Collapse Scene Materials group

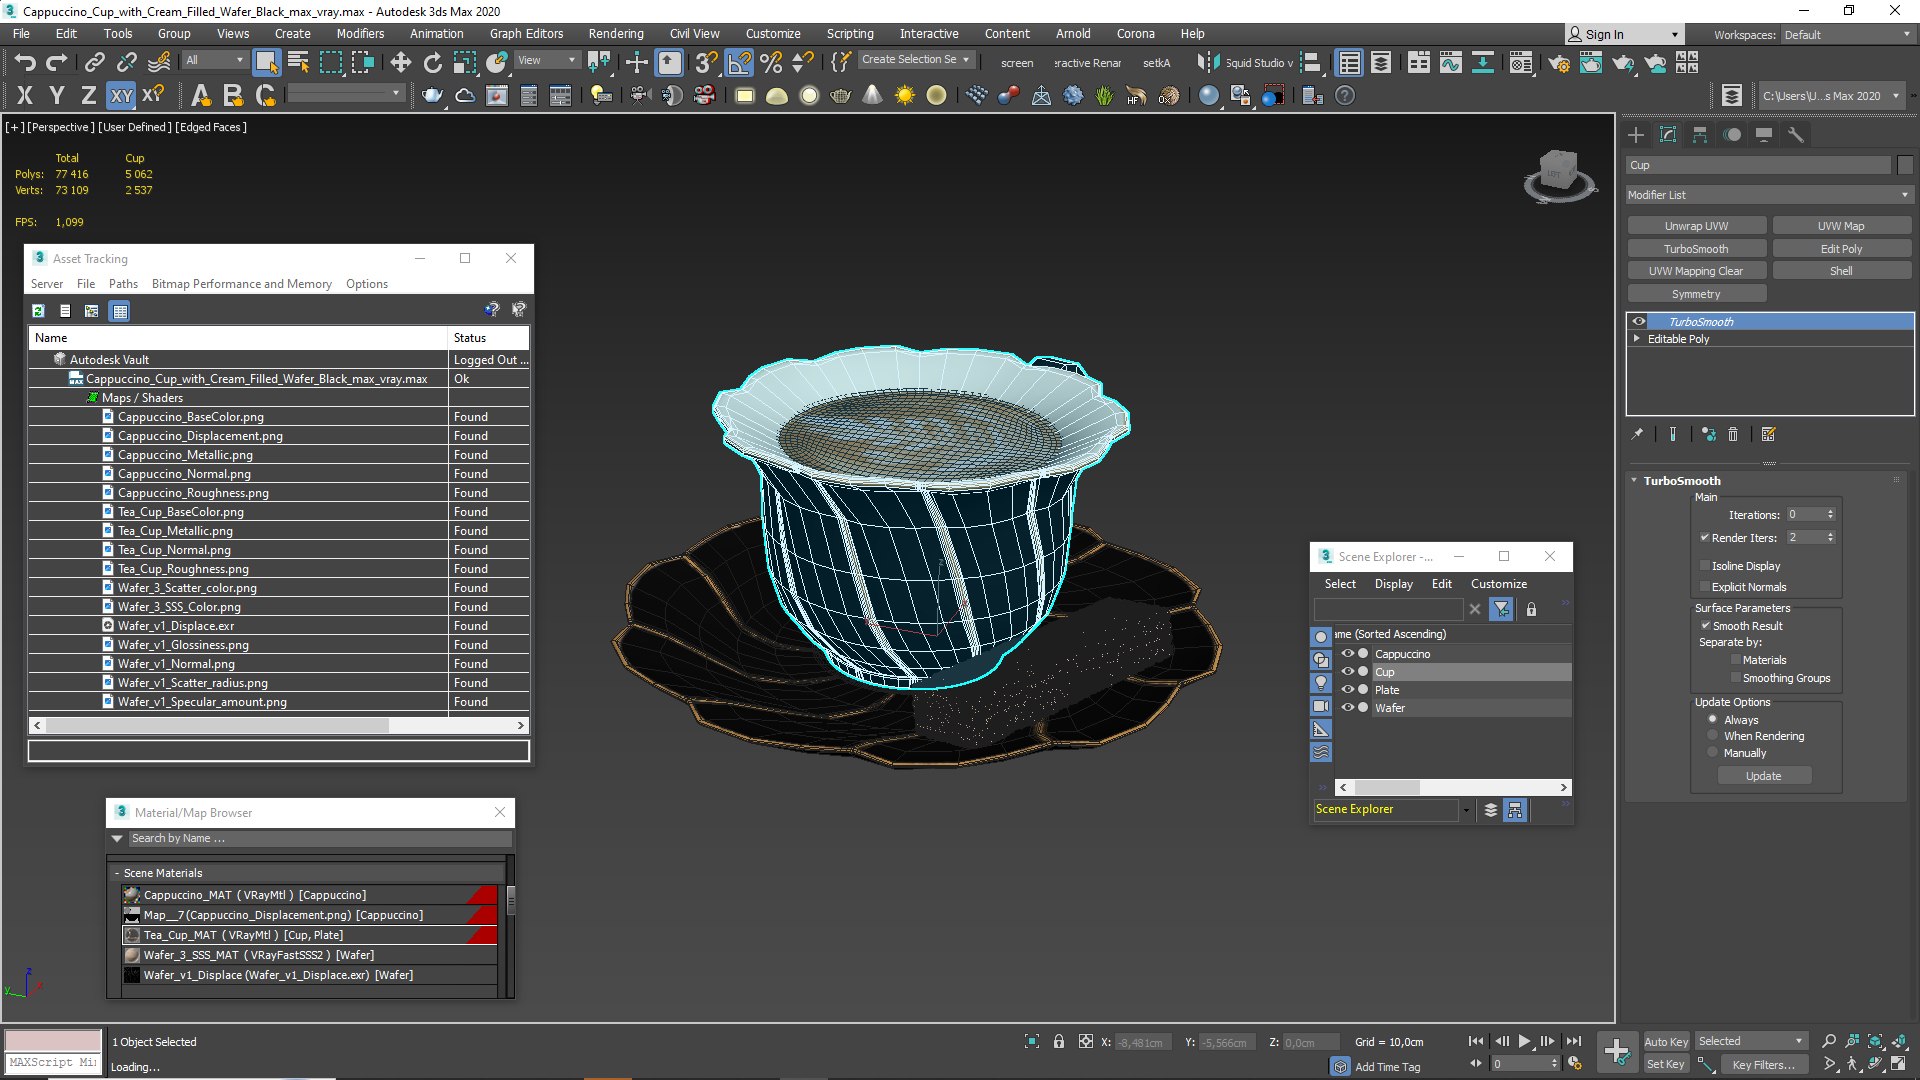tap(117, 873)
